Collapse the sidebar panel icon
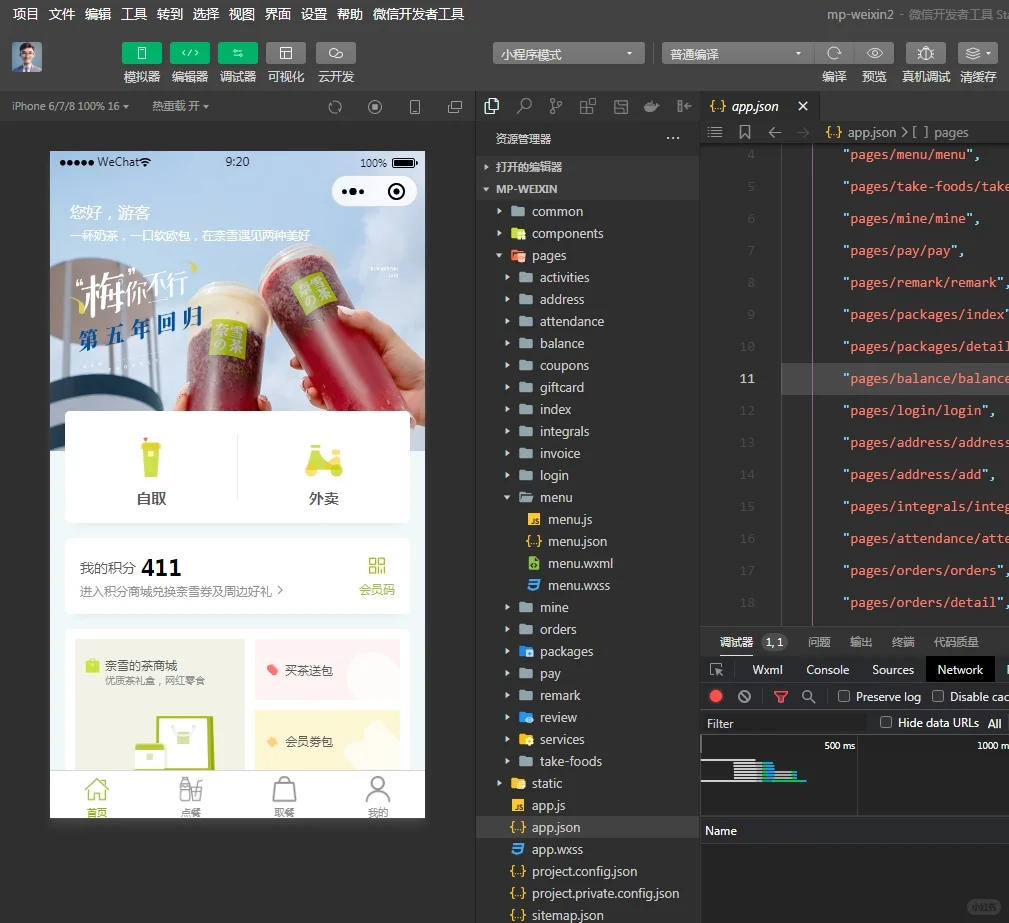This screenshot has height=923, width=1009. (684, 106)
